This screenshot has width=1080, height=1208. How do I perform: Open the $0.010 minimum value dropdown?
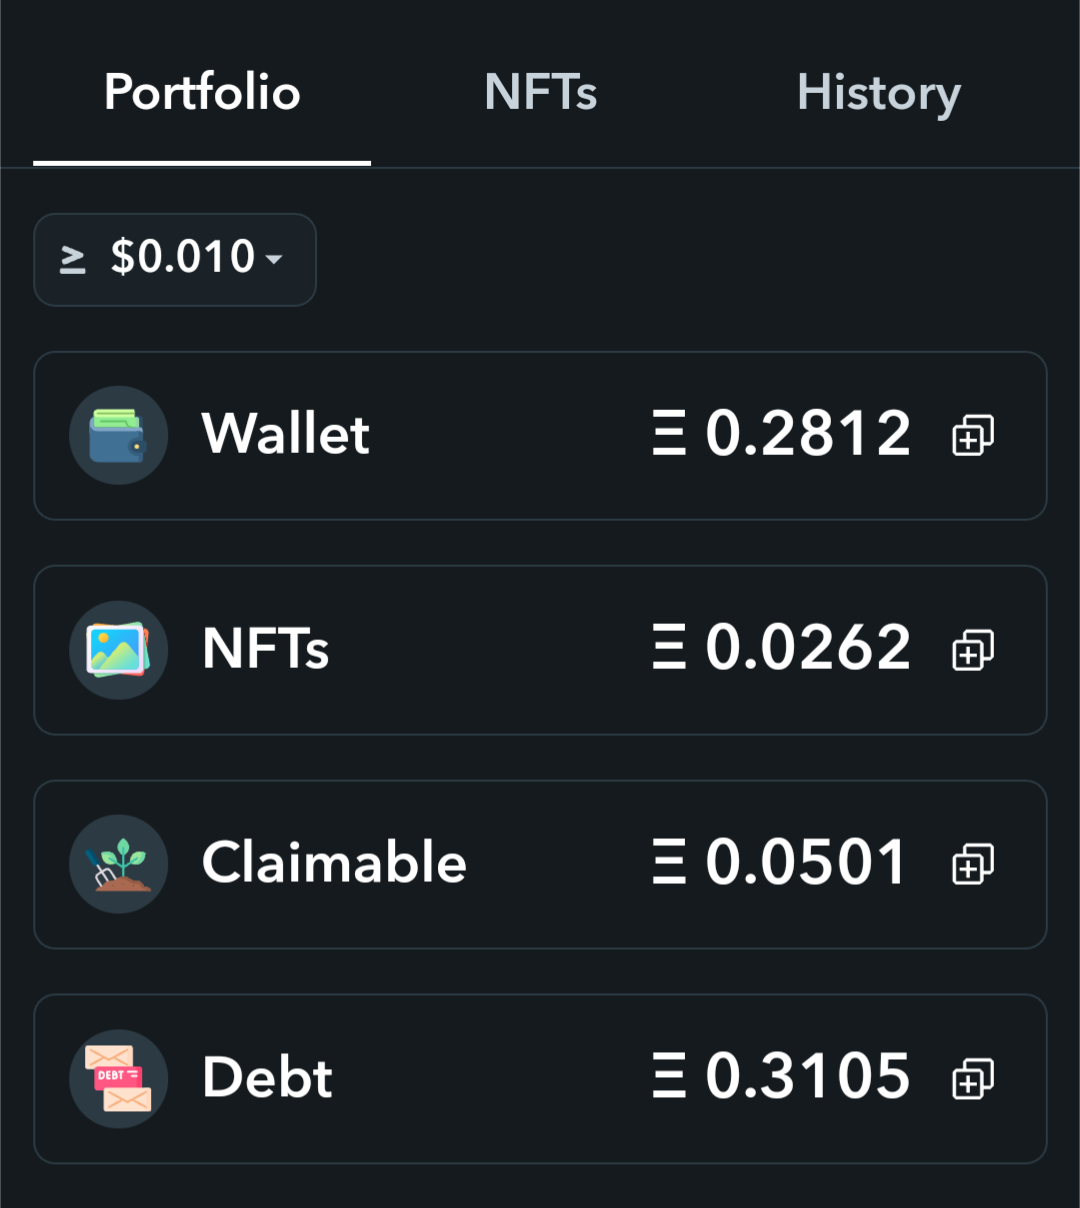(x=175, y=260)
